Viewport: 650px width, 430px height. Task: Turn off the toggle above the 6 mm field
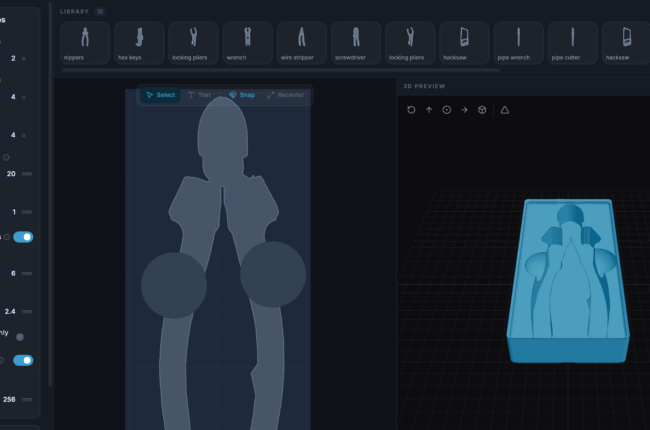[x=23, y=237]
